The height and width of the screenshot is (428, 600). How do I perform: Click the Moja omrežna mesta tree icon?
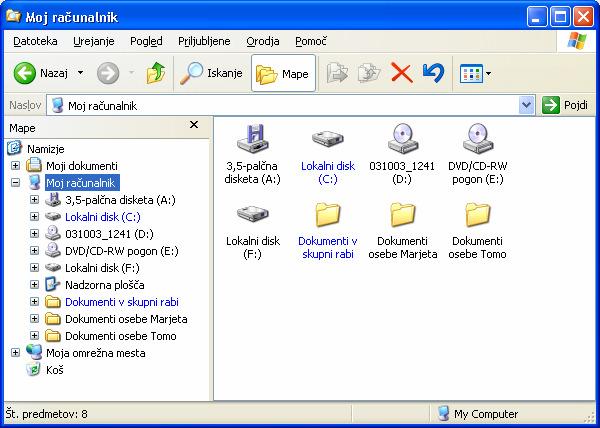pyautogui.click(x=34, y=353)
